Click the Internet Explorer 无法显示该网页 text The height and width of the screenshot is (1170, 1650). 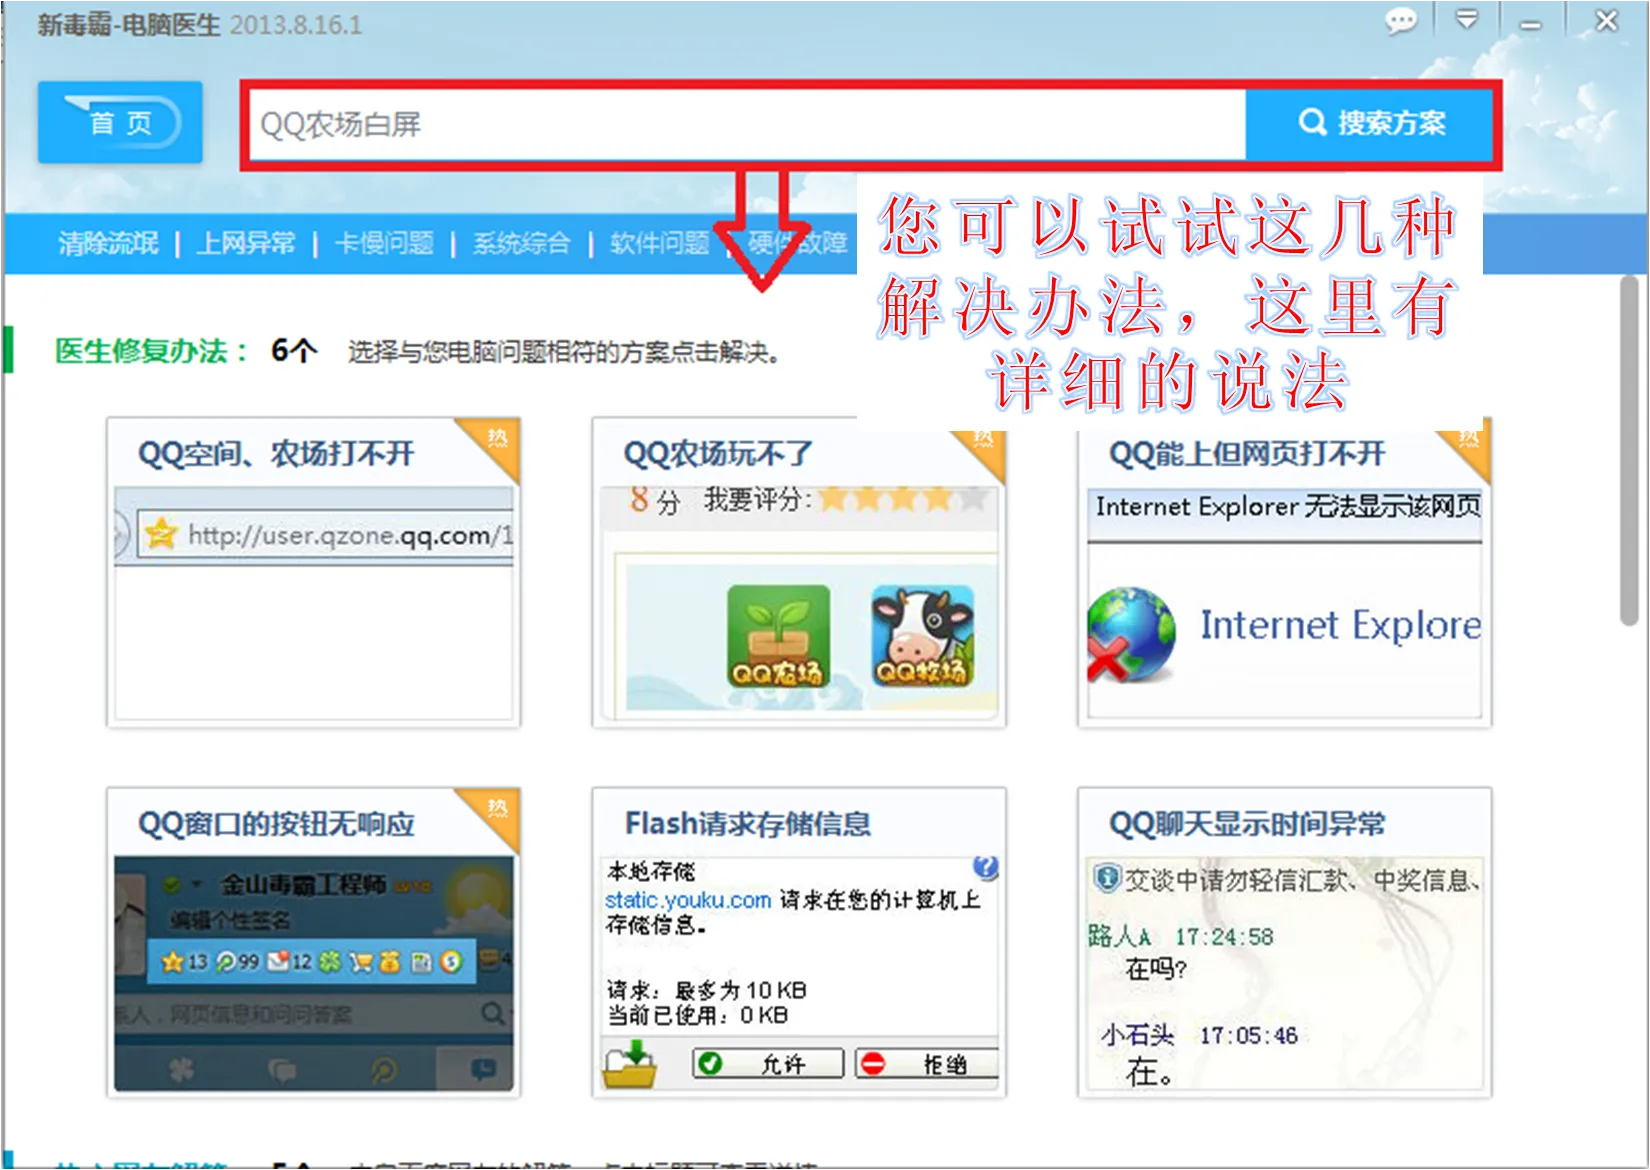[x=1288, y=507]
